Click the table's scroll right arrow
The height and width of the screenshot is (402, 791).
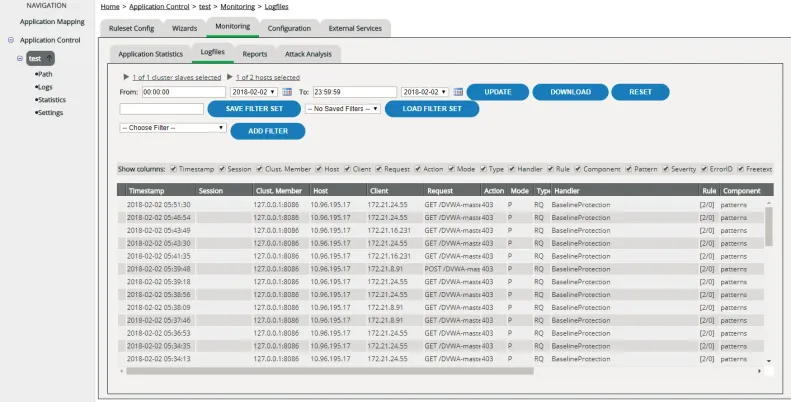pos(759,371)
